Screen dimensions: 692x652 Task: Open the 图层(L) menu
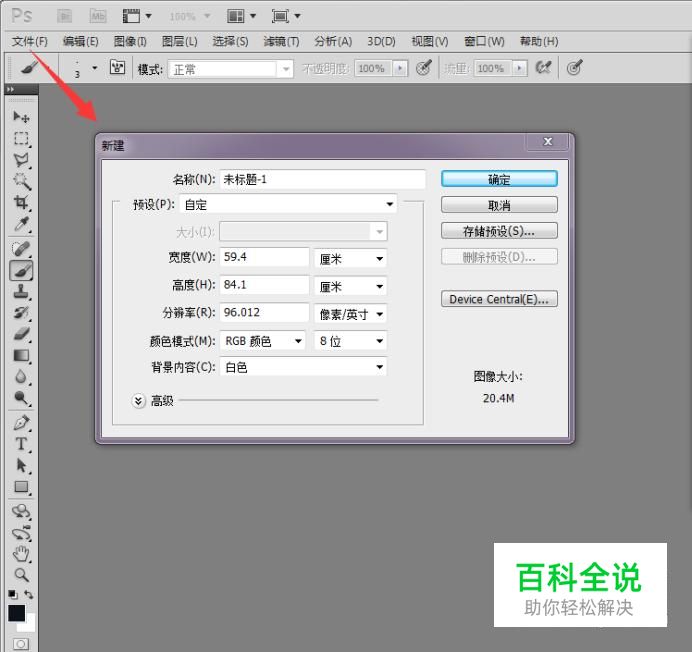(x=180, y=41)
